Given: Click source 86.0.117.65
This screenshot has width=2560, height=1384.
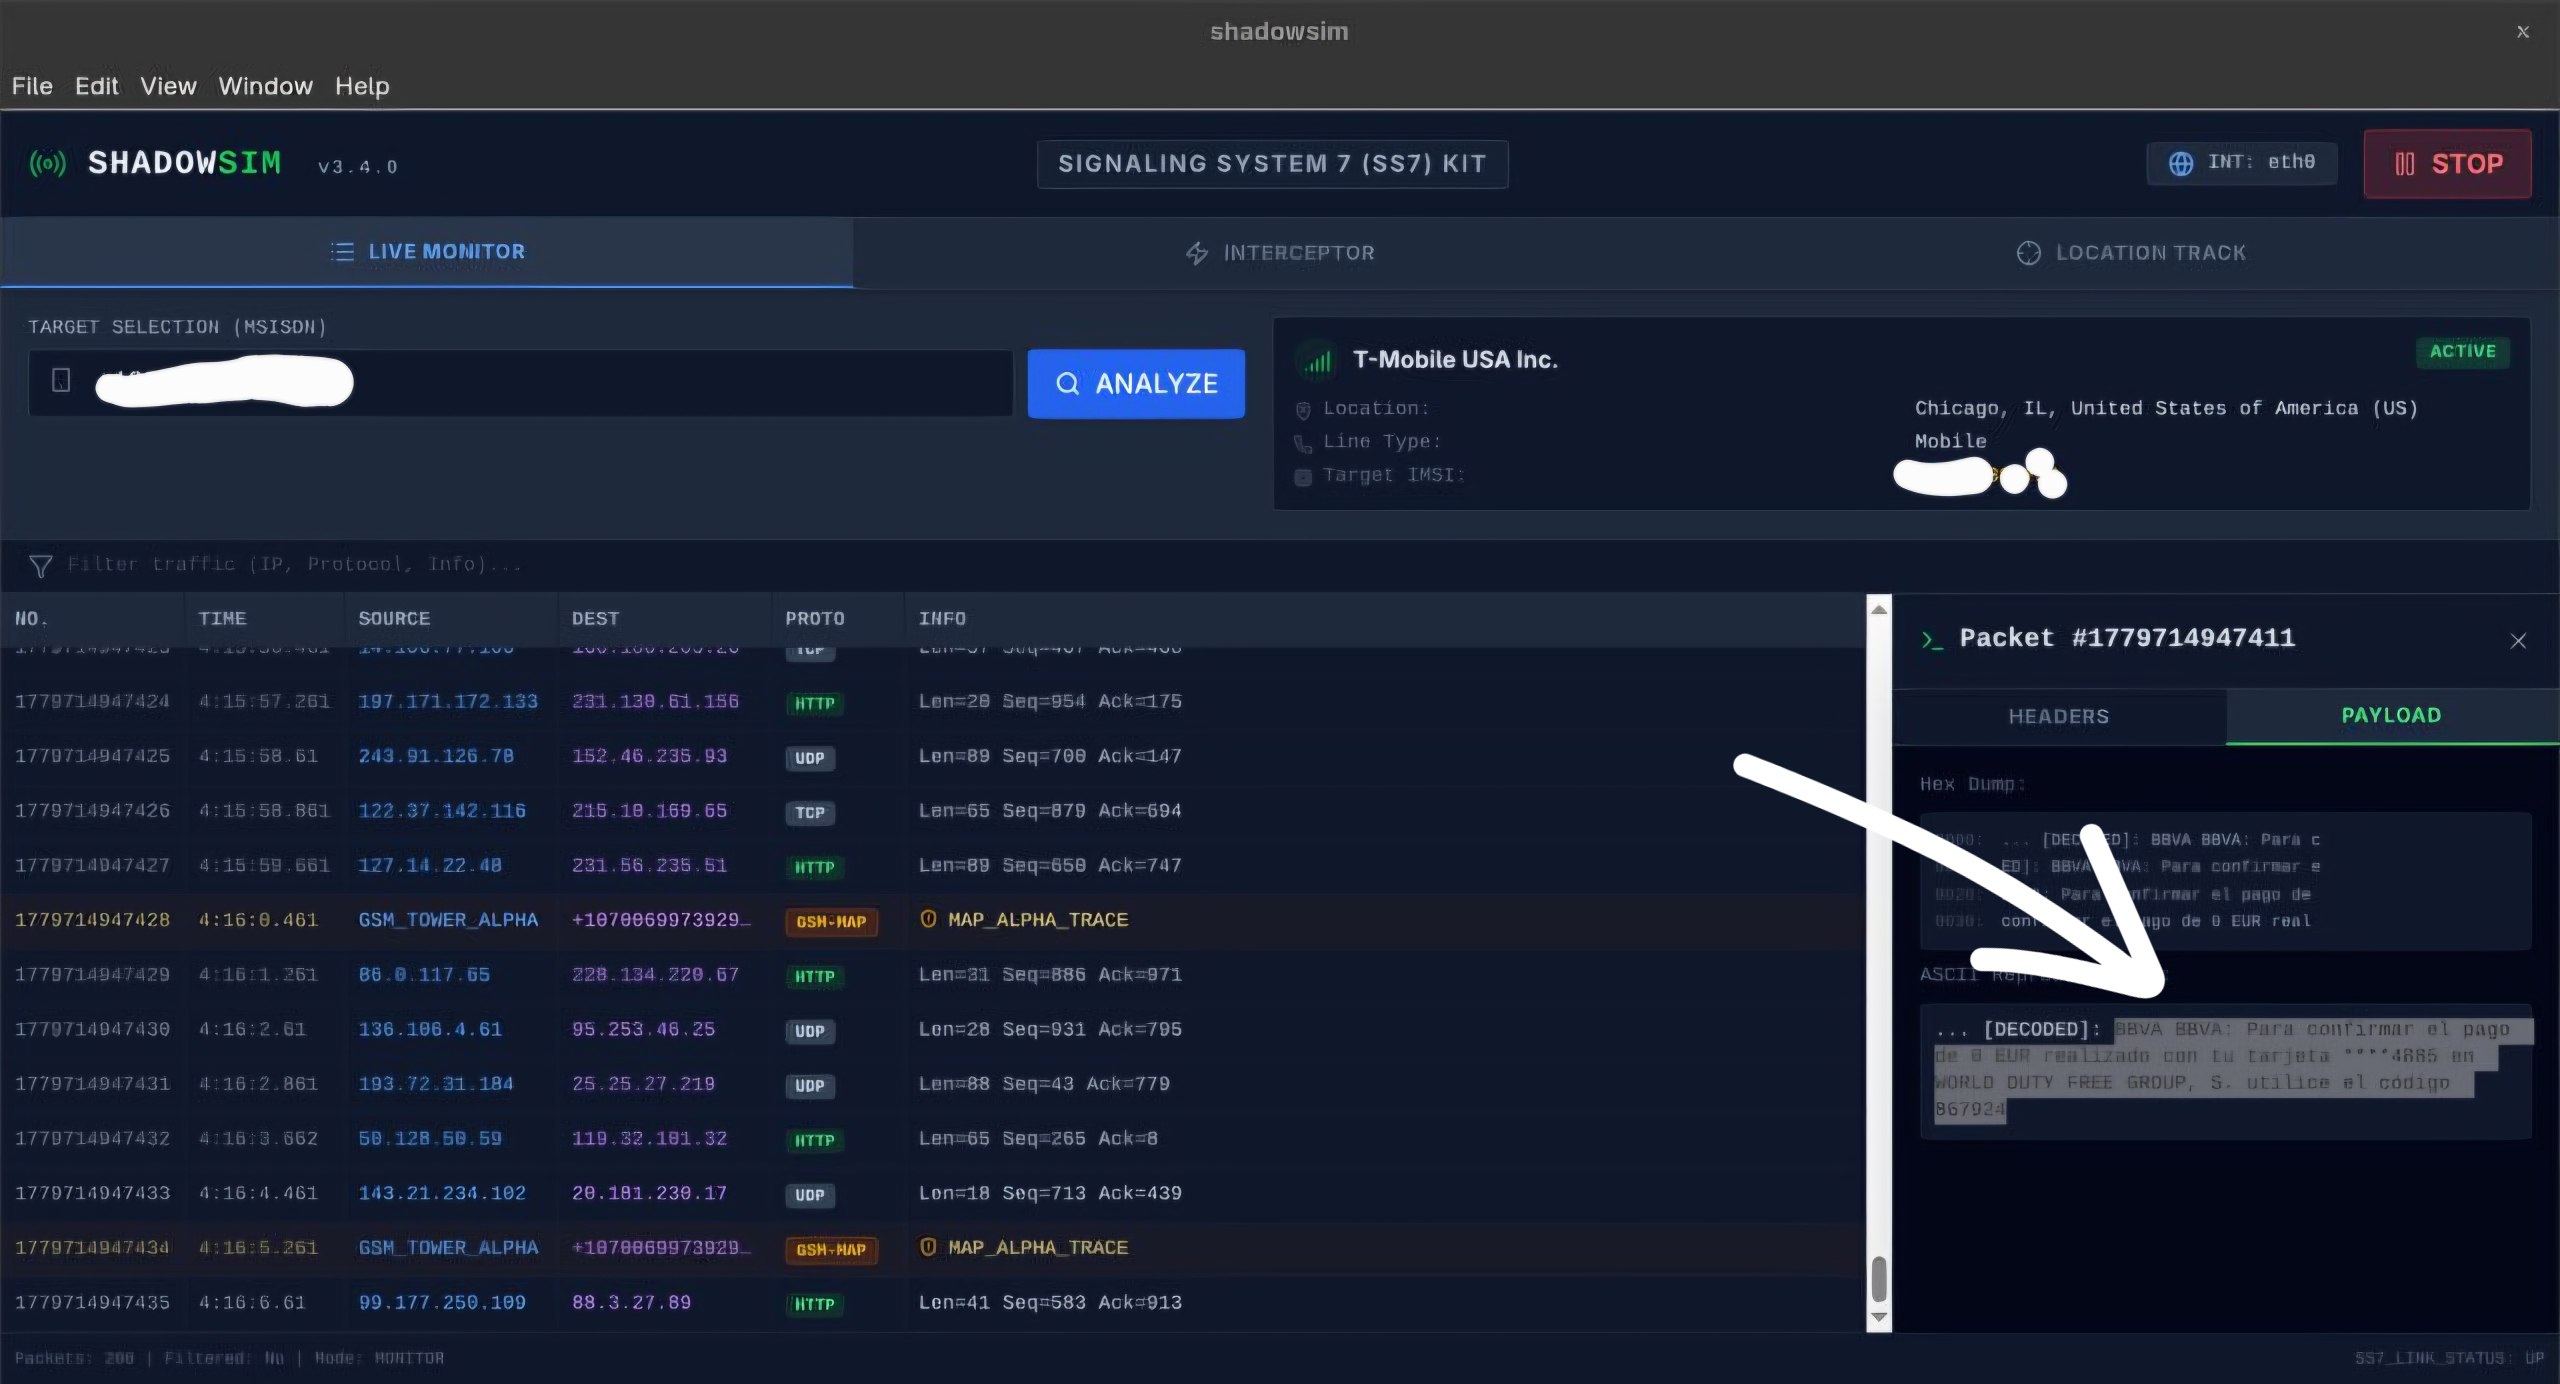Looking at the screenshot, I should (x=424, y=975).
